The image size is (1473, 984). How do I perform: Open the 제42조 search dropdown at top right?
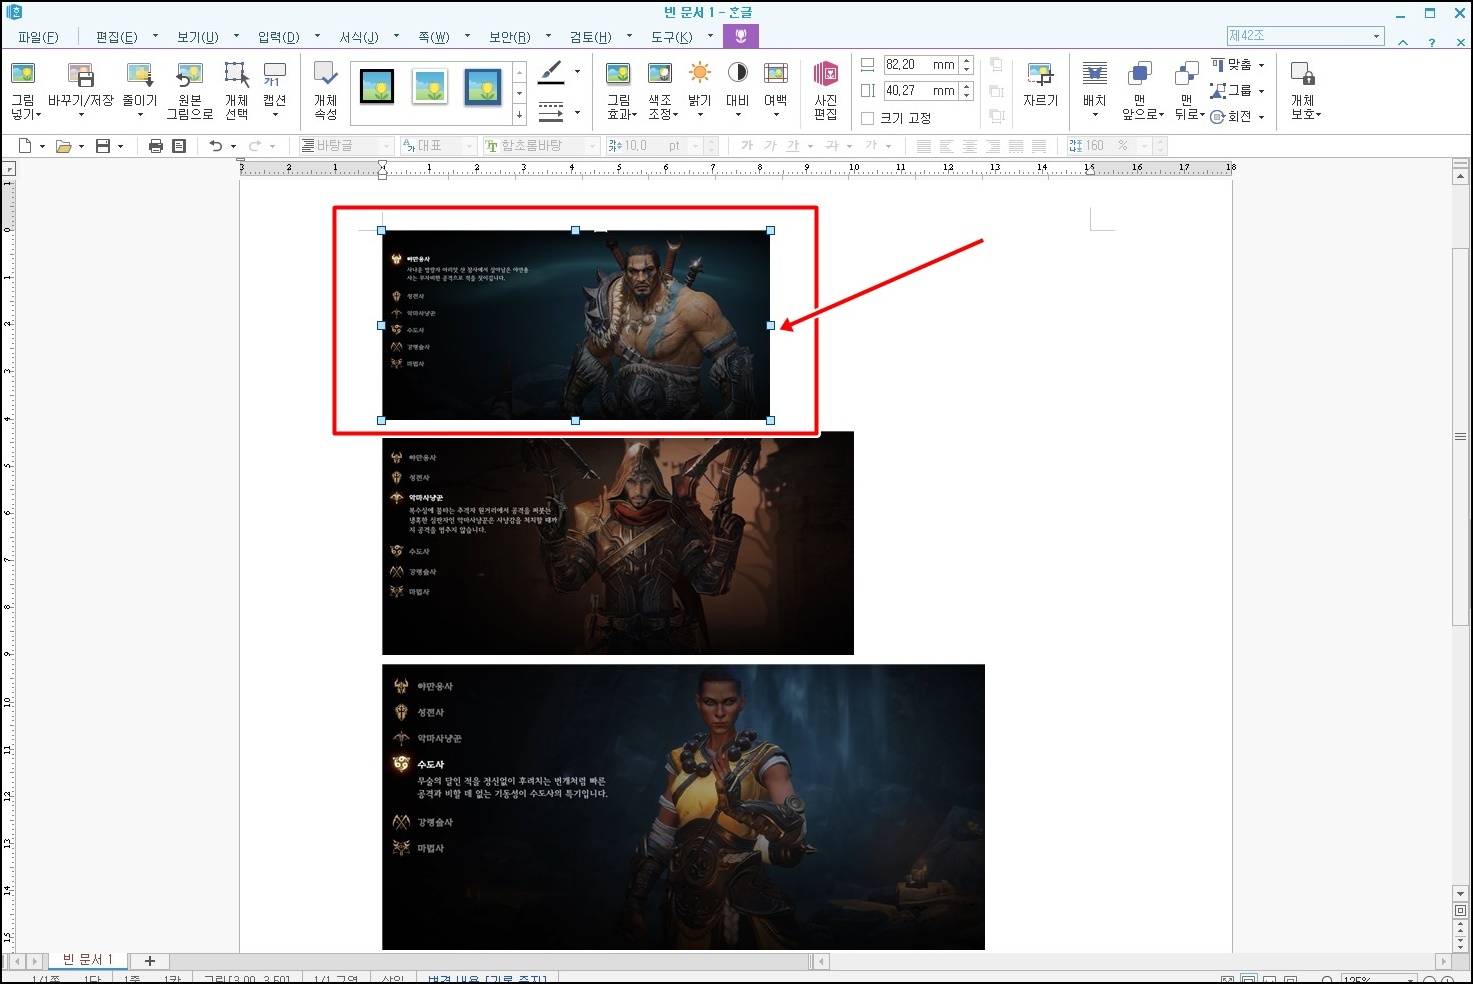pyautogui.click(x=1376, y=36)
